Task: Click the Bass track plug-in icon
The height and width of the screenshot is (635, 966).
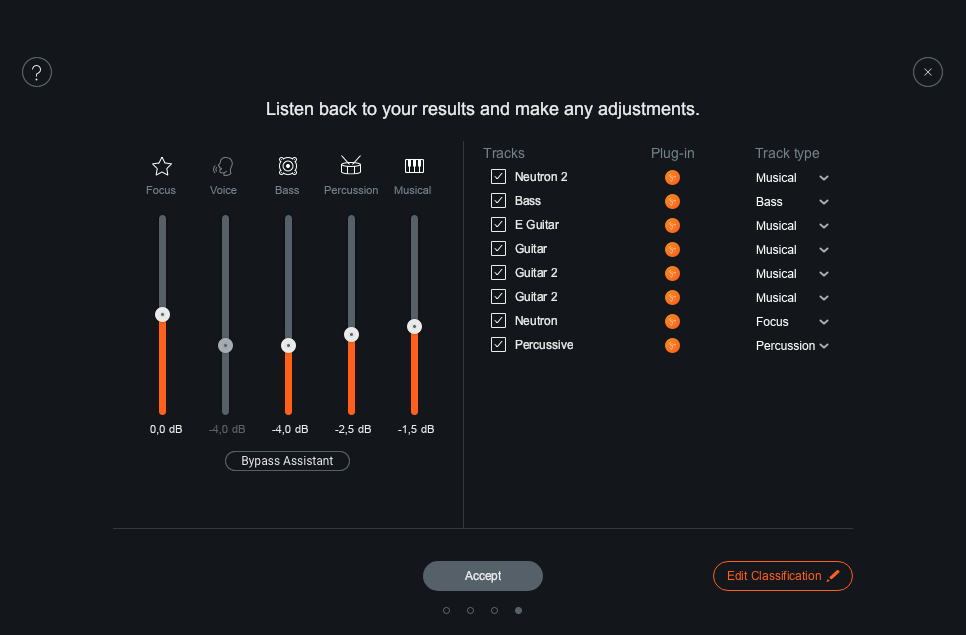Action: point(672,202)
